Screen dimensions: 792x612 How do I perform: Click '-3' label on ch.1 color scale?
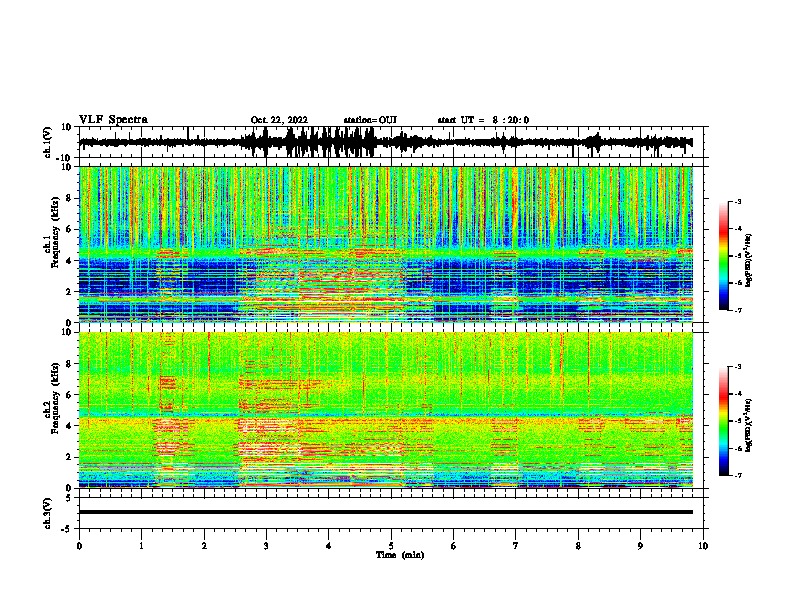tap(738, 202)
